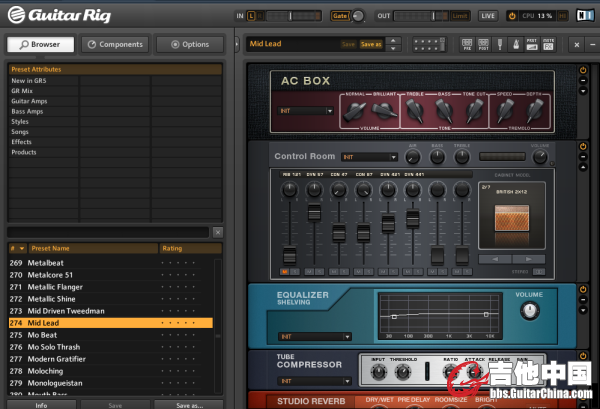Click the Info button at bottom
This screenshot has width=600, height=409.
[x=41, y=405]
